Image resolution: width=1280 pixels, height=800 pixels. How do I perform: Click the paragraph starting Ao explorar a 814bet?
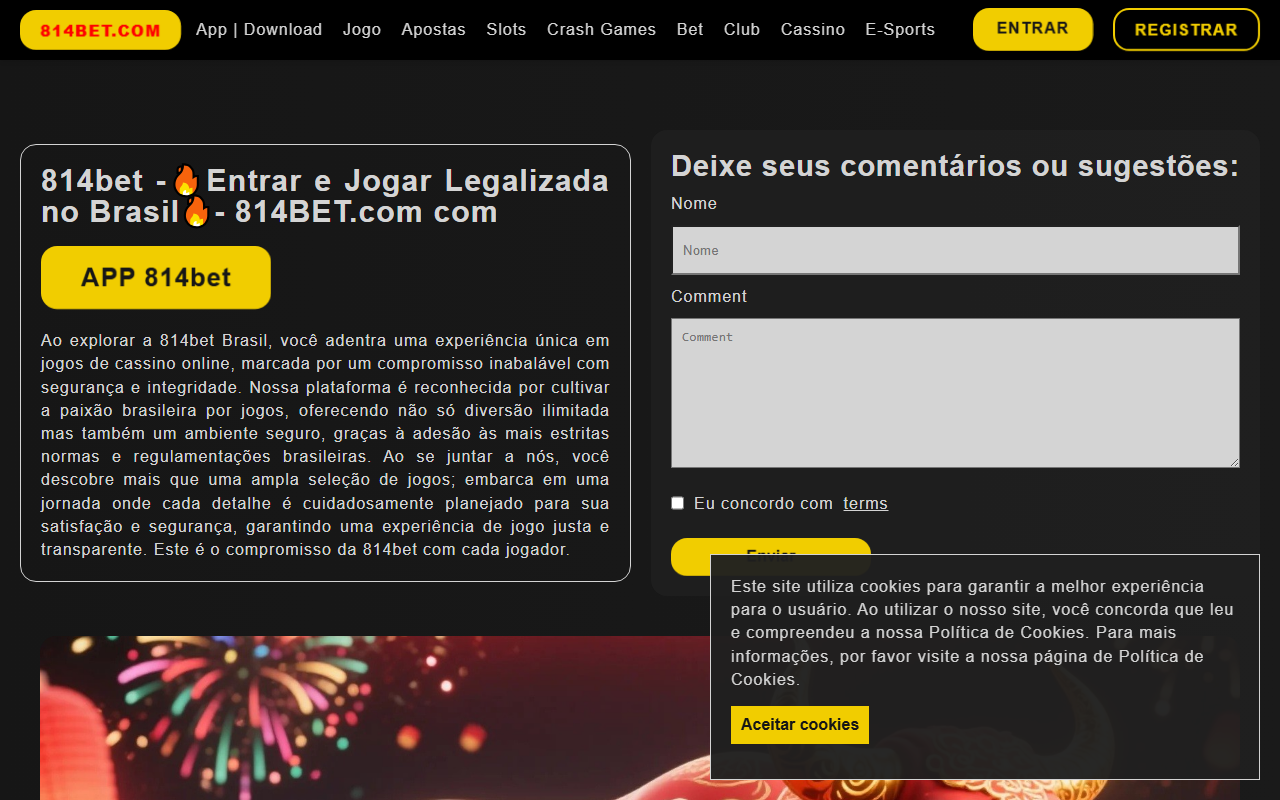(325, 445)
